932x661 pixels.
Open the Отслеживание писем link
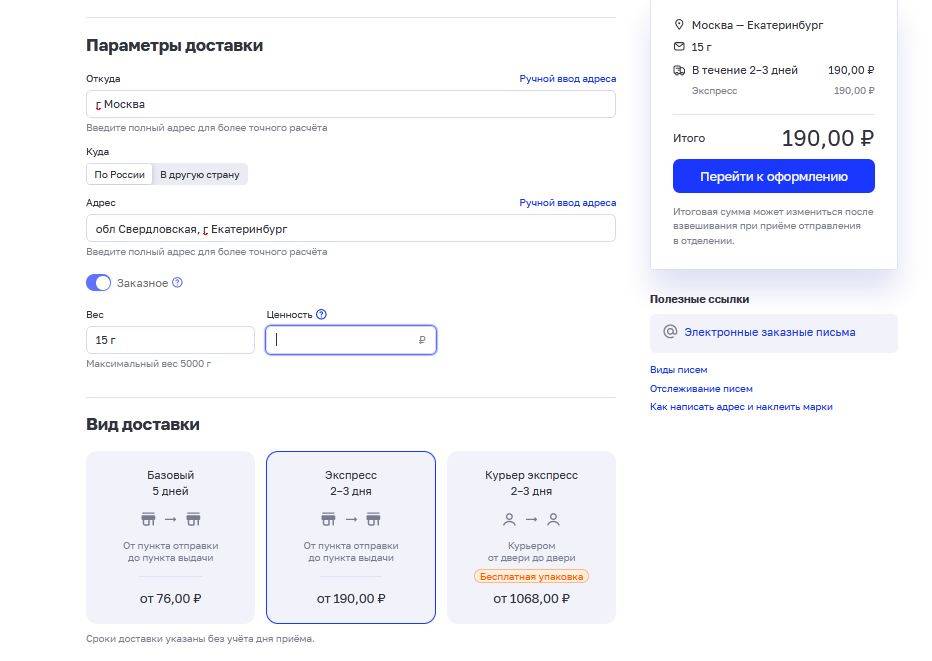coord(701,388)
